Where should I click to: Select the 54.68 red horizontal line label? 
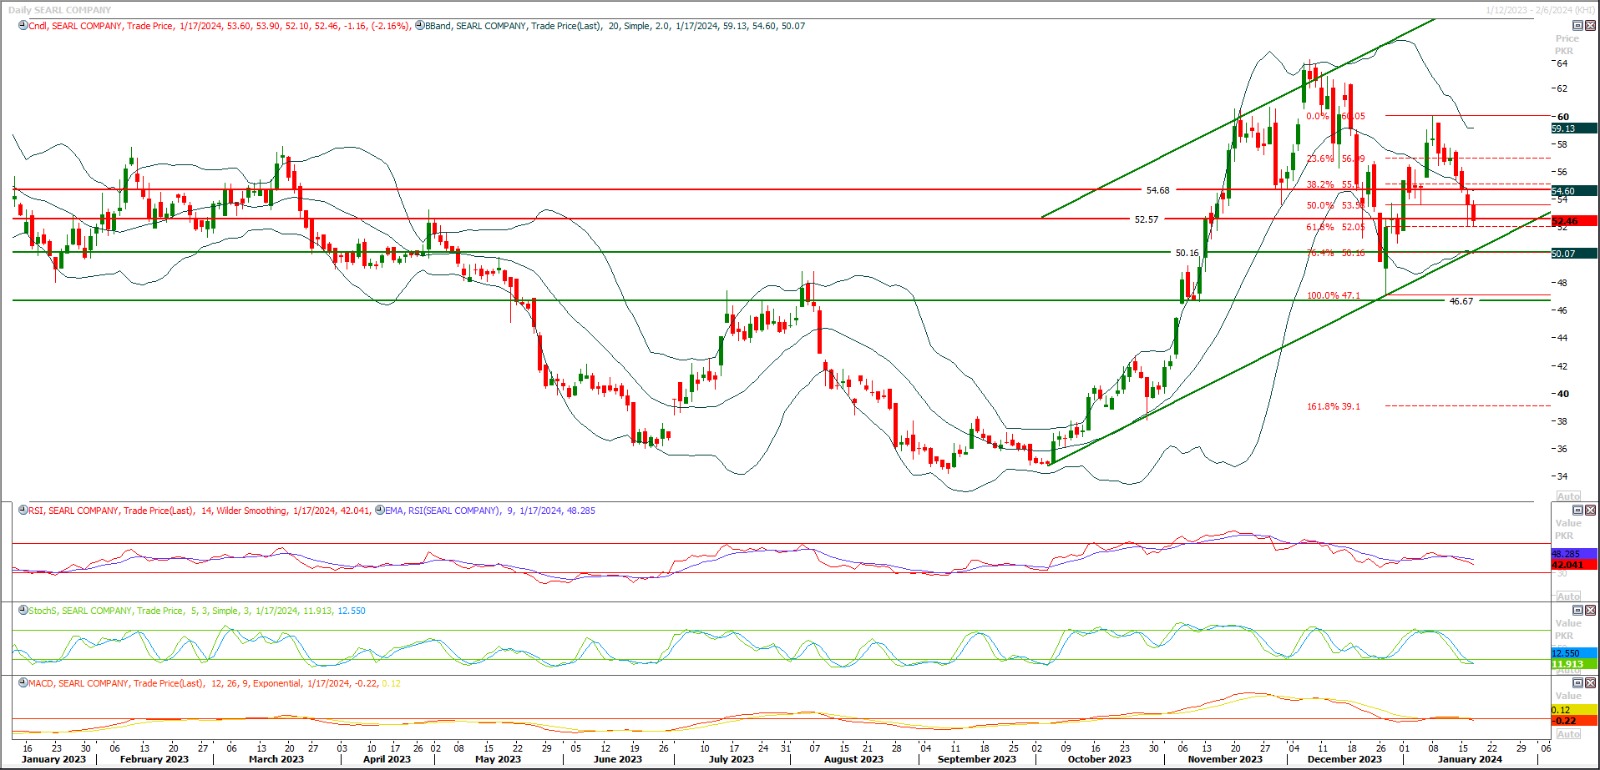pos(1157,190)
